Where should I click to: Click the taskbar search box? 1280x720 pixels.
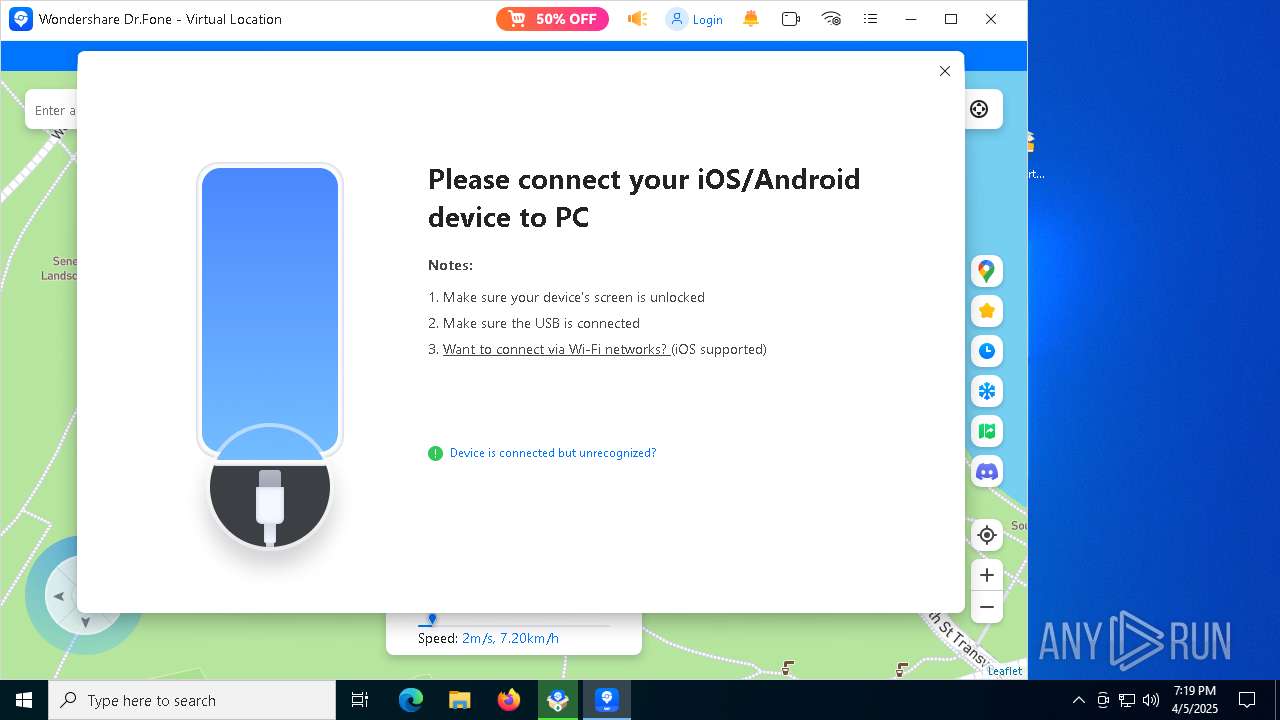pos(192,700)
